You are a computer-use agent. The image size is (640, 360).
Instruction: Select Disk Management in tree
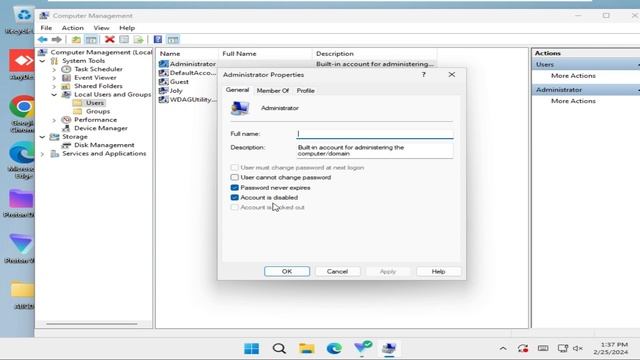(x=104, y=145)
